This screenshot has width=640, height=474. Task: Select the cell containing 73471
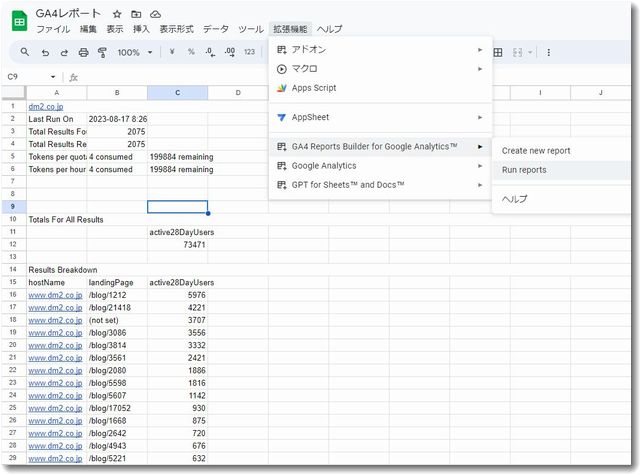(x=178, y=245)
